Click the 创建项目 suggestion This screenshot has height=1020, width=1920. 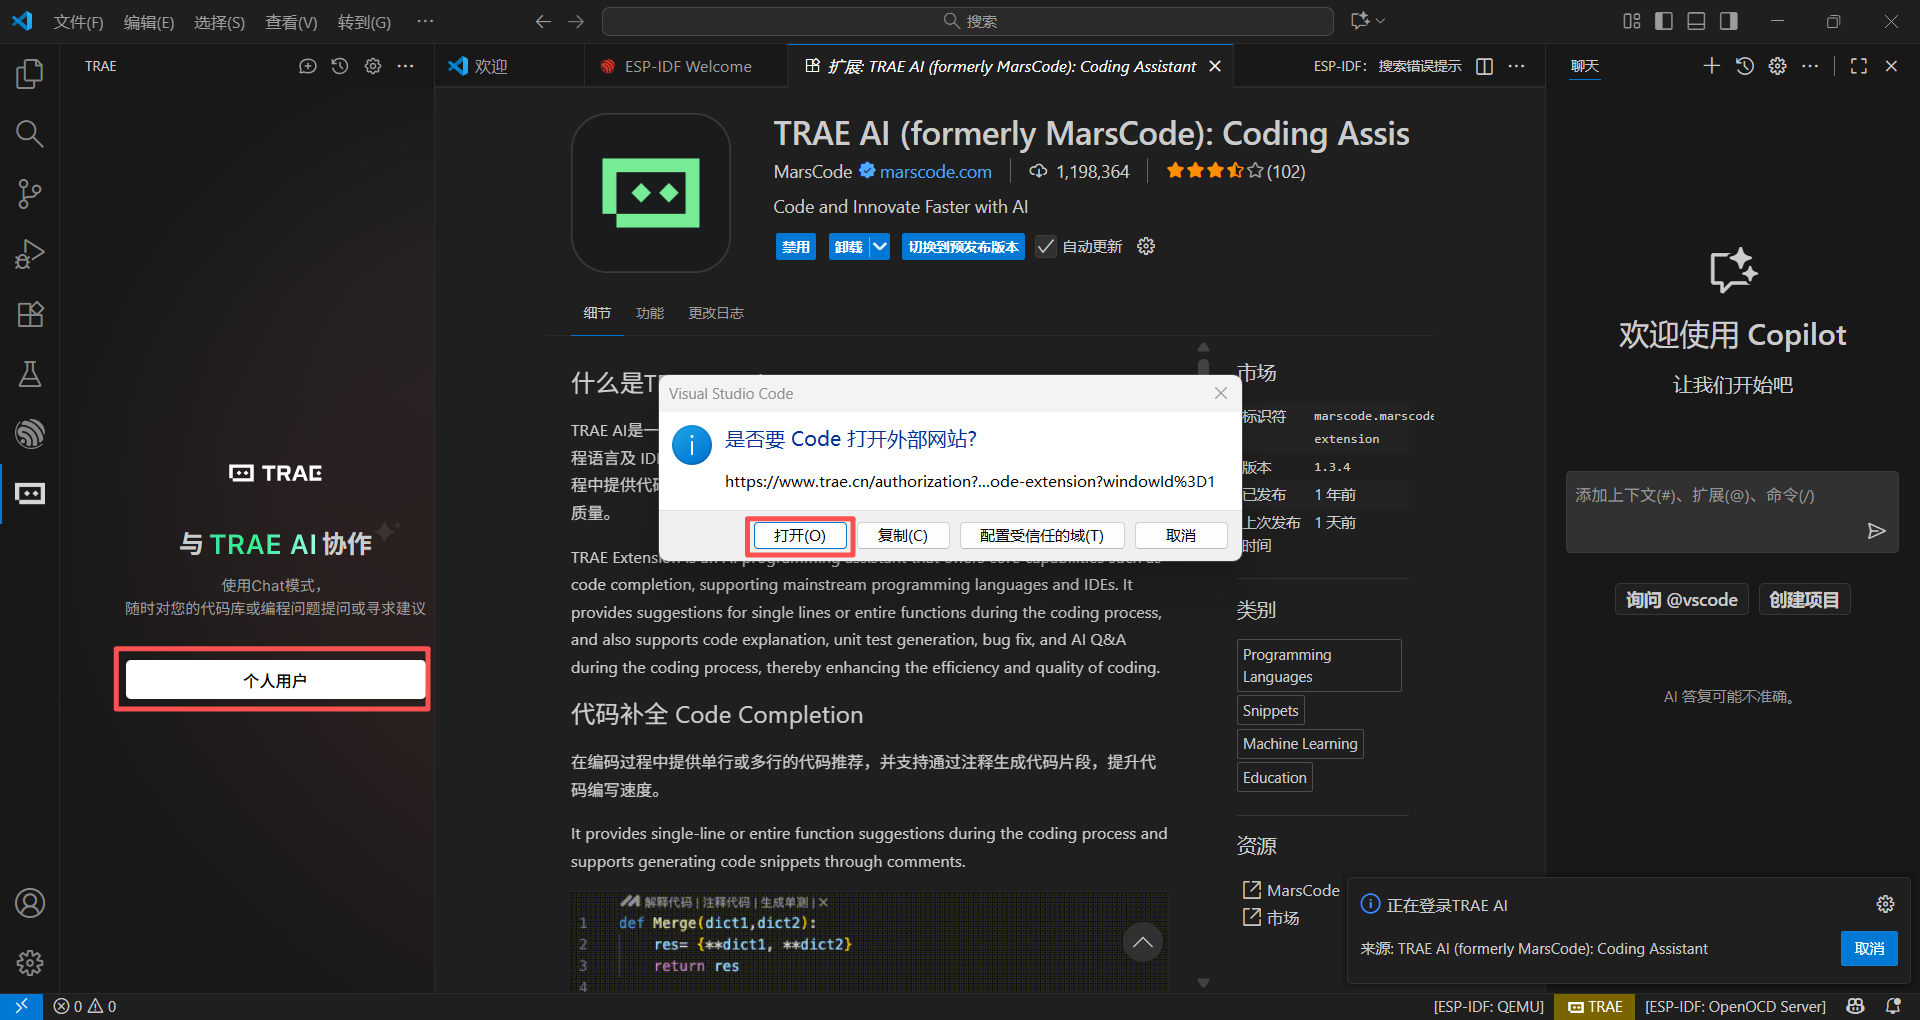pos(1804,599)
